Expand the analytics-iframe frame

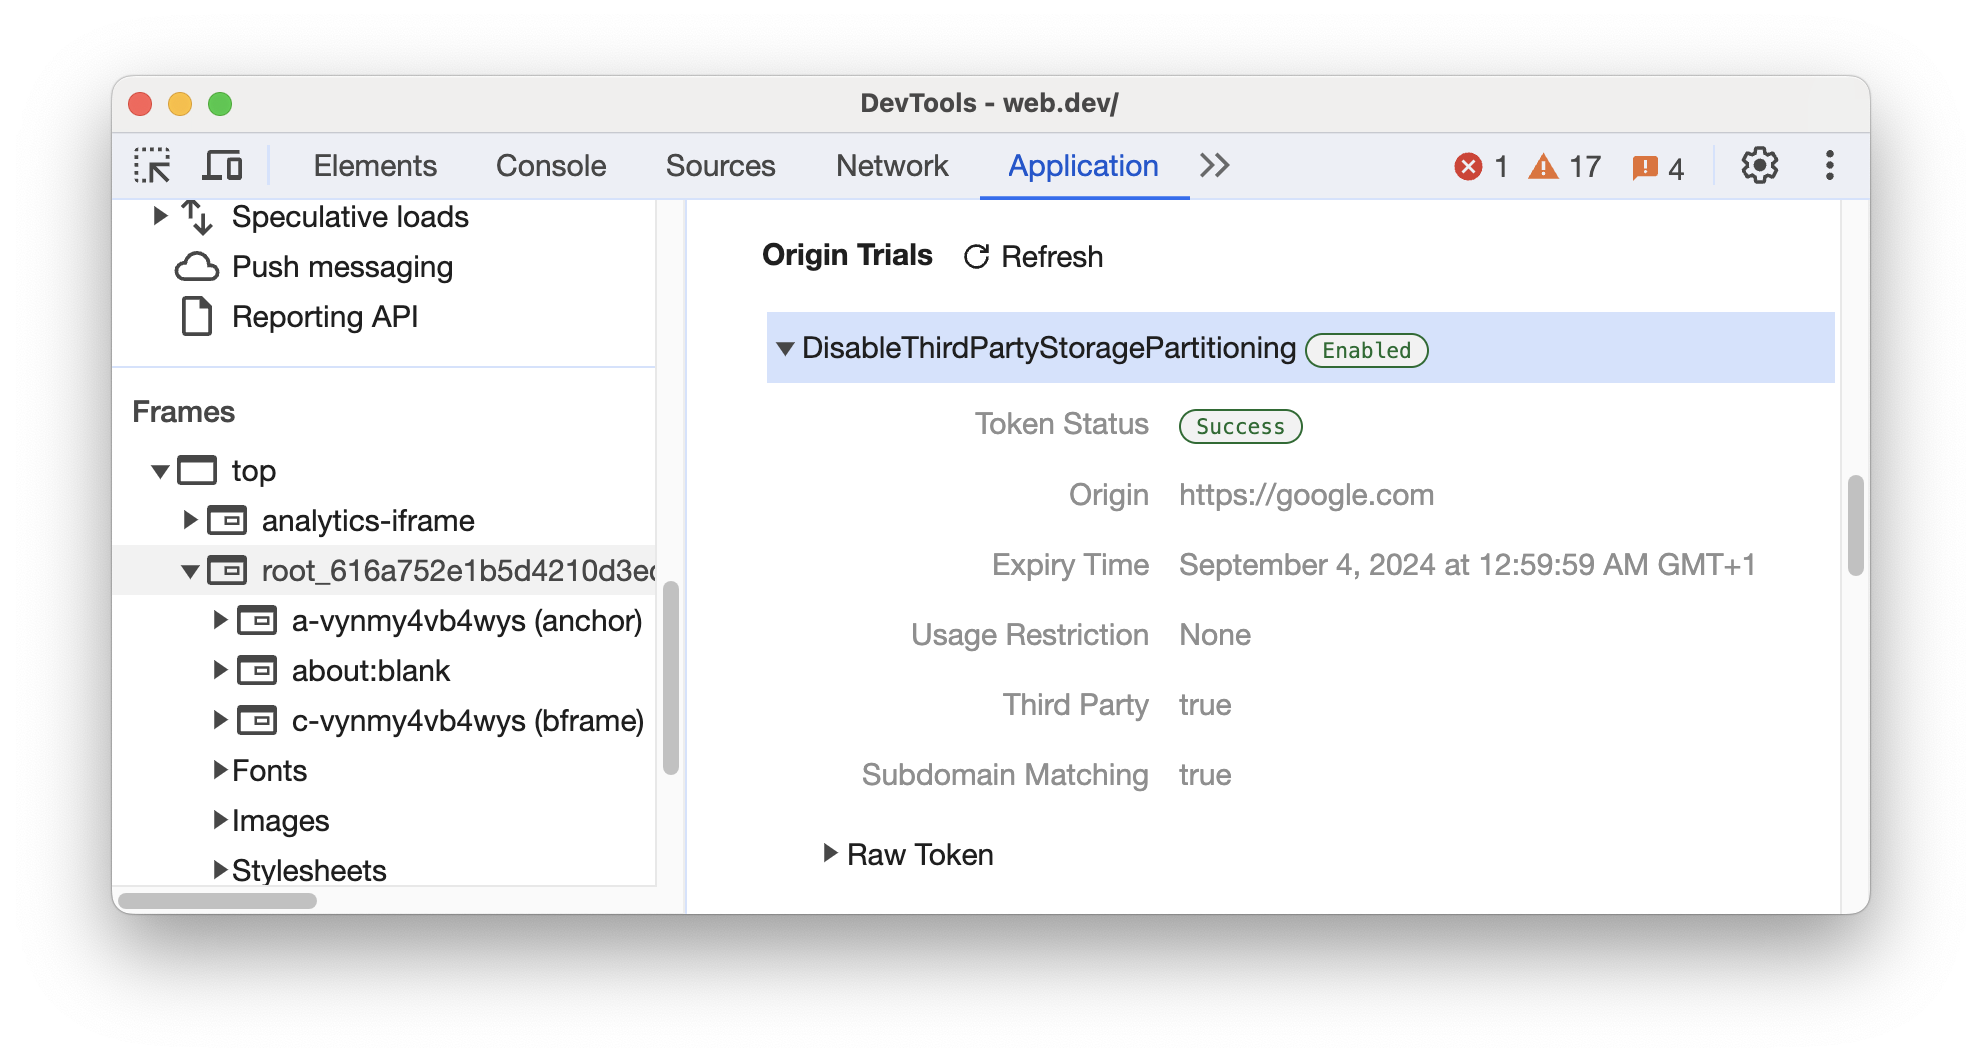190,520
